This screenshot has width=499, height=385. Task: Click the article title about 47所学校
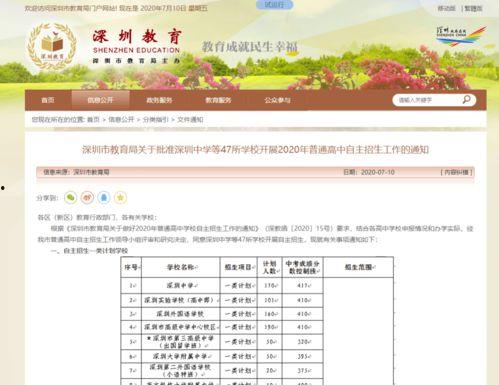tap(255, 150)
